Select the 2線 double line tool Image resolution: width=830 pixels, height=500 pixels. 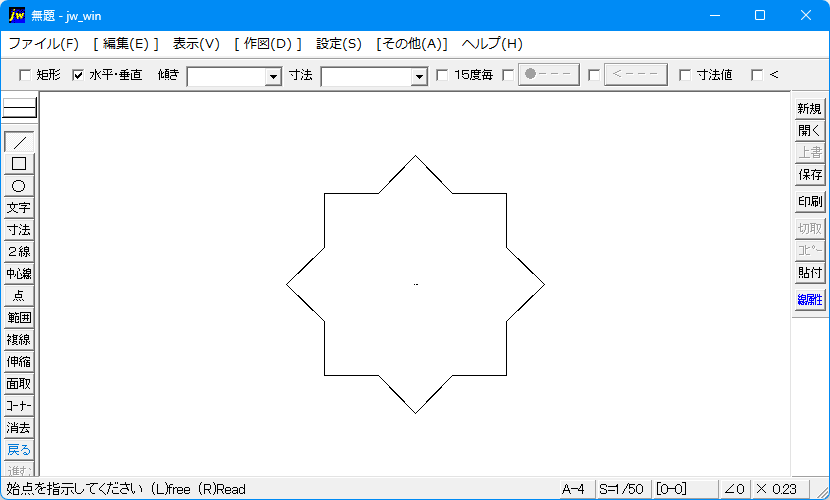(19, 252)
